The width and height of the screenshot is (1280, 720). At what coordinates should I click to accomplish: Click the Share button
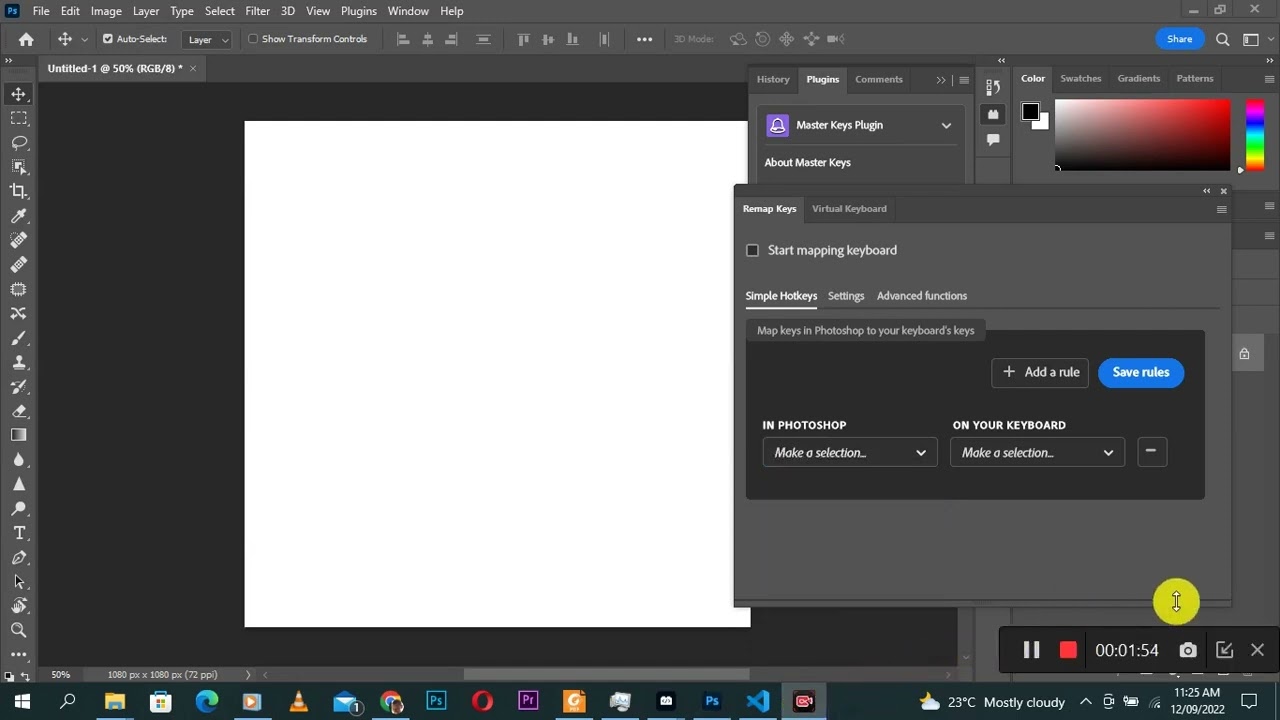(x=1179, y=39)
